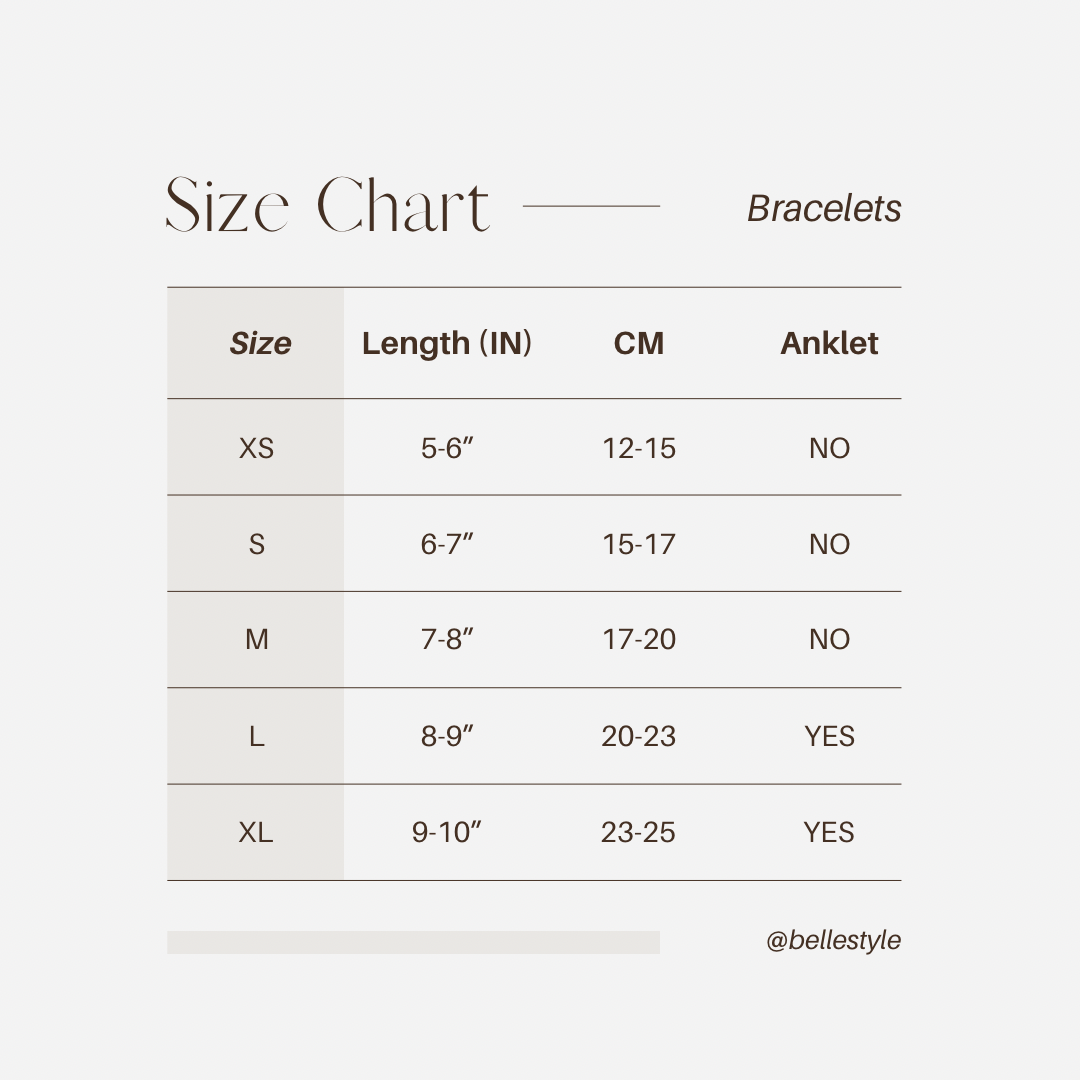This screenshot has width=1080, height=1080.
Task: Select the "Anklet" column header
Action: coord(829,343)
